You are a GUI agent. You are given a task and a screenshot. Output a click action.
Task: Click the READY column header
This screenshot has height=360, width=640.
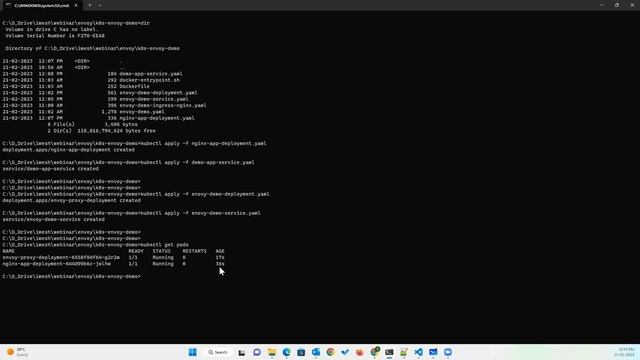136,251
